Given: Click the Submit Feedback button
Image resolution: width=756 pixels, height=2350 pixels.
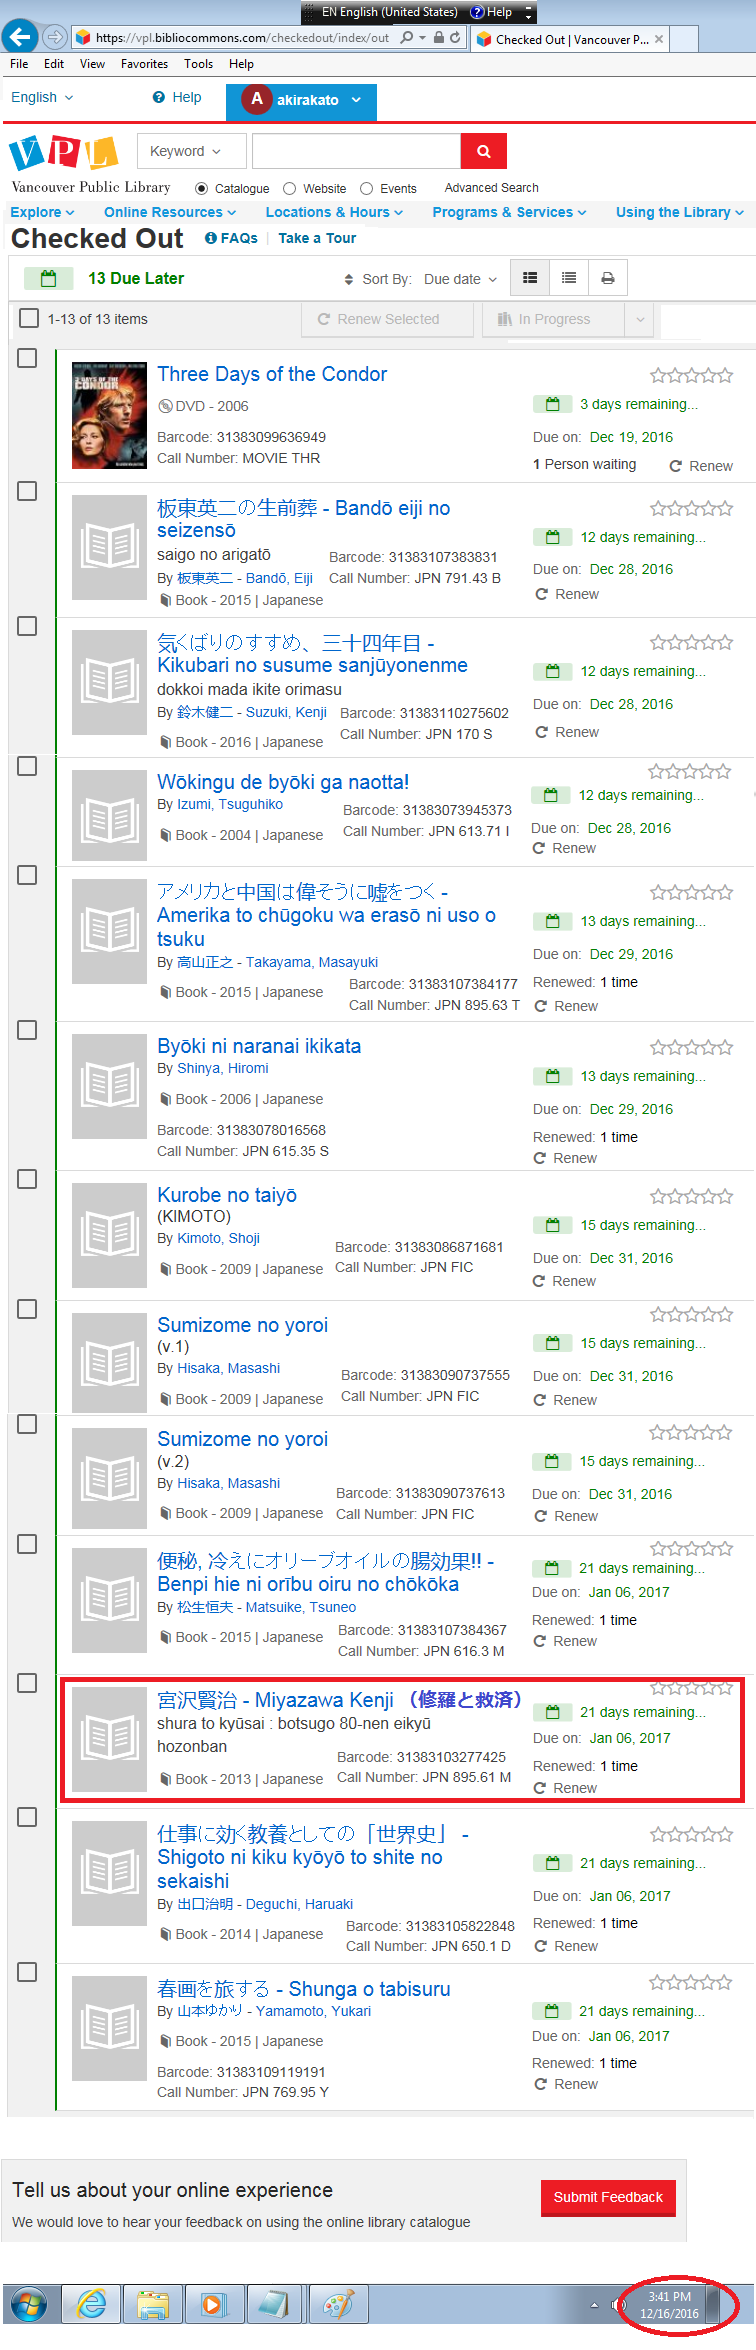Looking at the screenshot, I should (608, 2197).
